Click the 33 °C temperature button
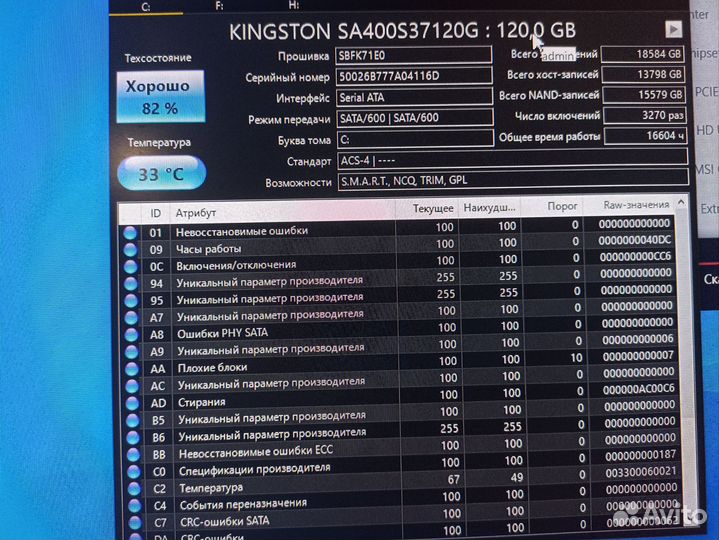The width and height of the screenshot is (719, 540). tap(161, 173)
